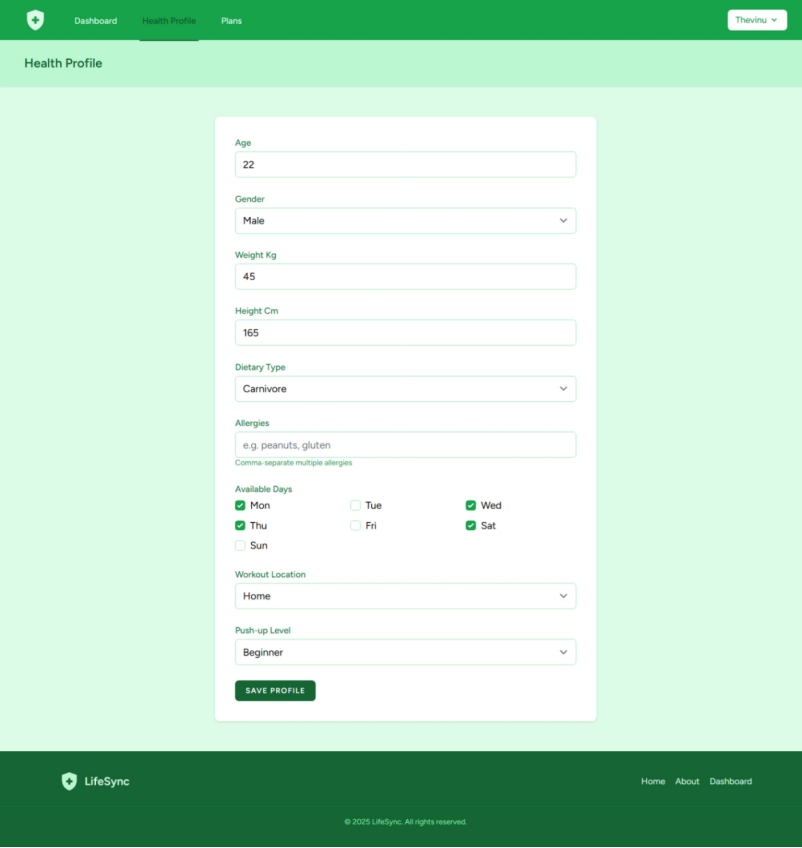Image resolution: width=802 pixels, height=848 pixels.
Task: Uncheck the Thu availability checkbox
Action: pyautogui.click(x=240, y=525)
